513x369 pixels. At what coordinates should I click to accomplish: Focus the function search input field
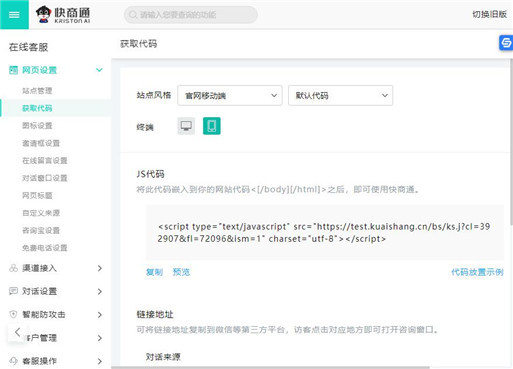click(191, 15)
